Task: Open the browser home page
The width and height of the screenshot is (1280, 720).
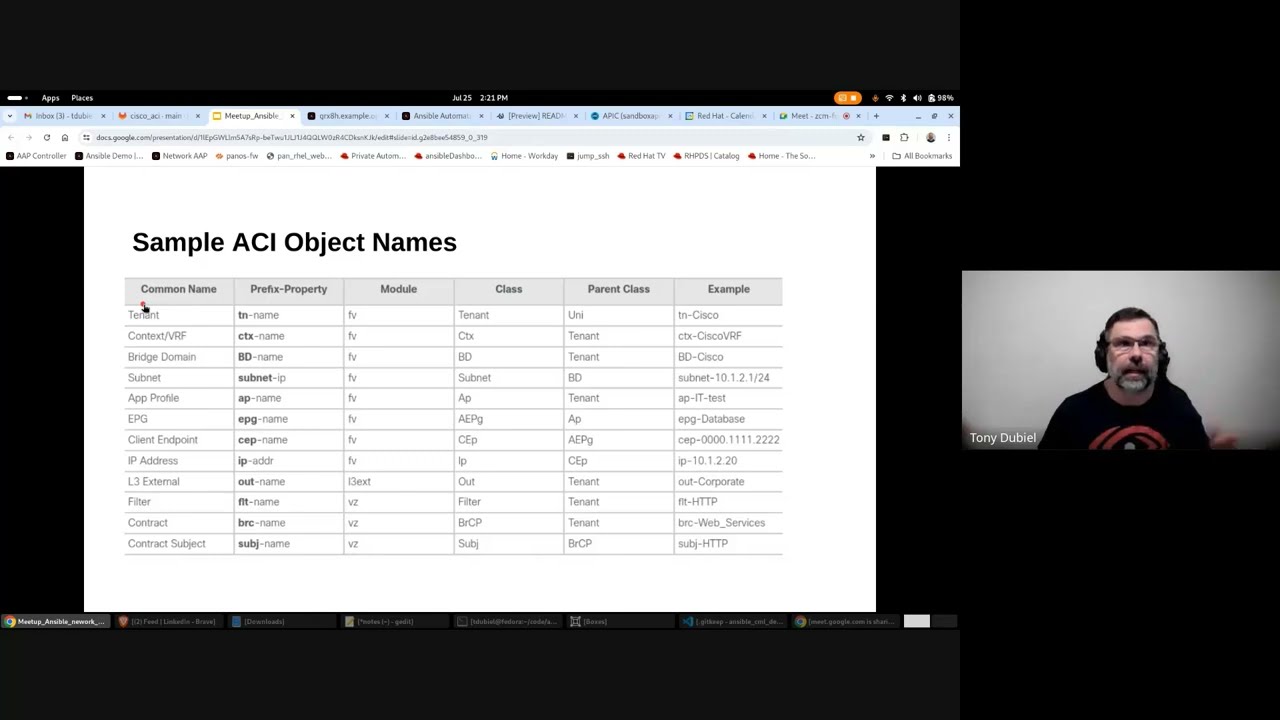Action: tap(64, 137)
